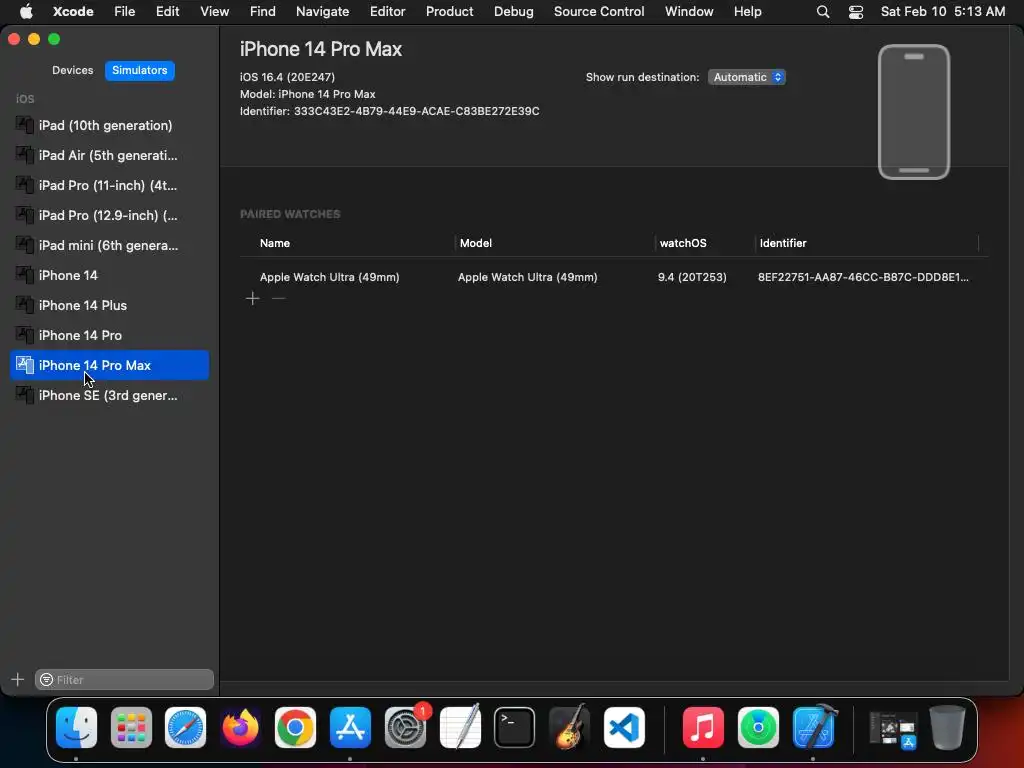The height and width of the screenshot is (768, 1024).
Task: Launch Firefox from the Dock
Action: click(x=240, y=728)
